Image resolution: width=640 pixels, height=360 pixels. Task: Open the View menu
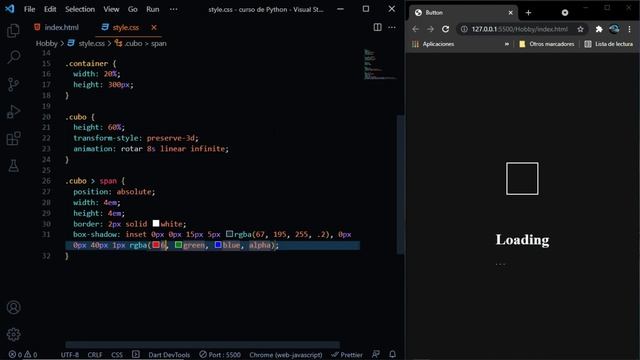point(111,9)
